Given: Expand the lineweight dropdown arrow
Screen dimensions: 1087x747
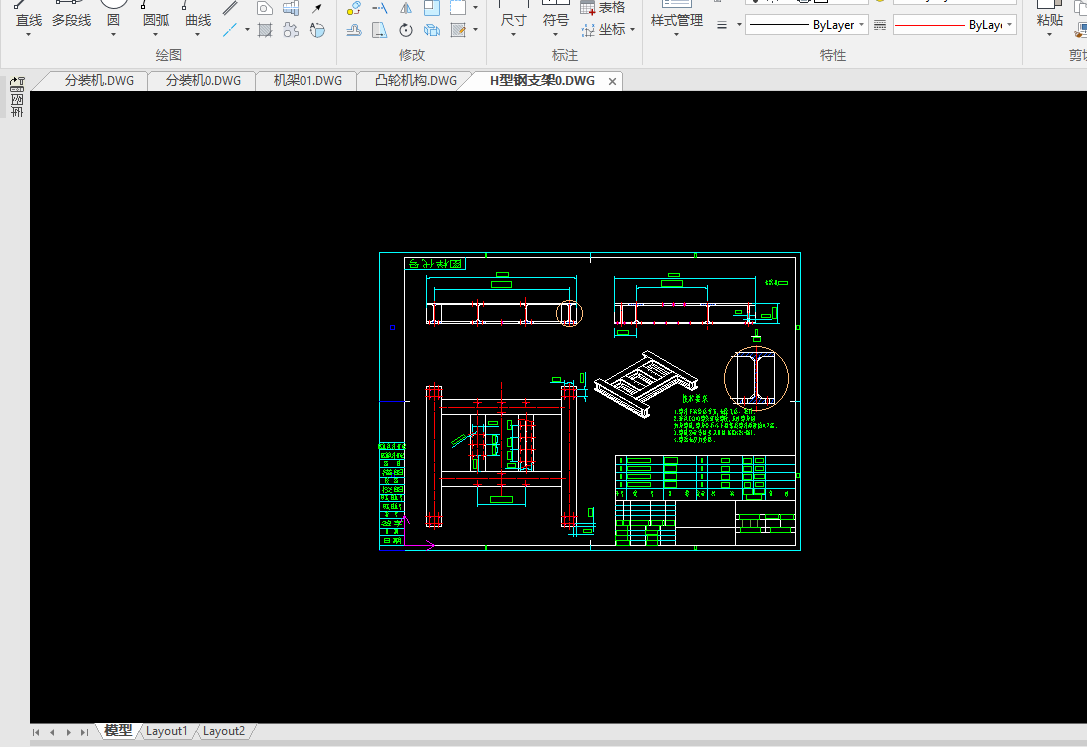Looking at the screenshot, I should point(739,25).
